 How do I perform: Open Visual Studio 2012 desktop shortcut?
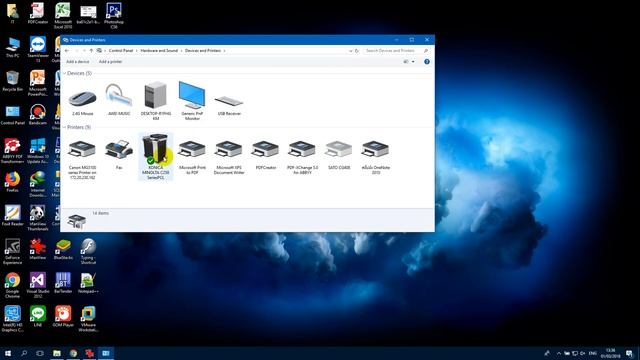point(38,285)
